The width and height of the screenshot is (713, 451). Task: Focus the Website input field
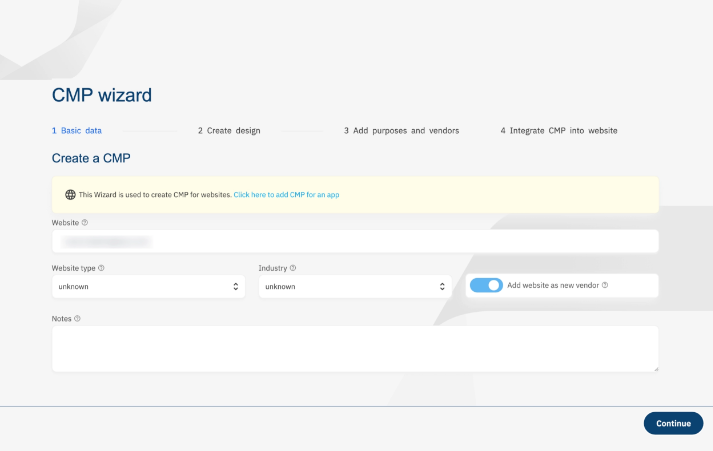[x=355, y=241]
